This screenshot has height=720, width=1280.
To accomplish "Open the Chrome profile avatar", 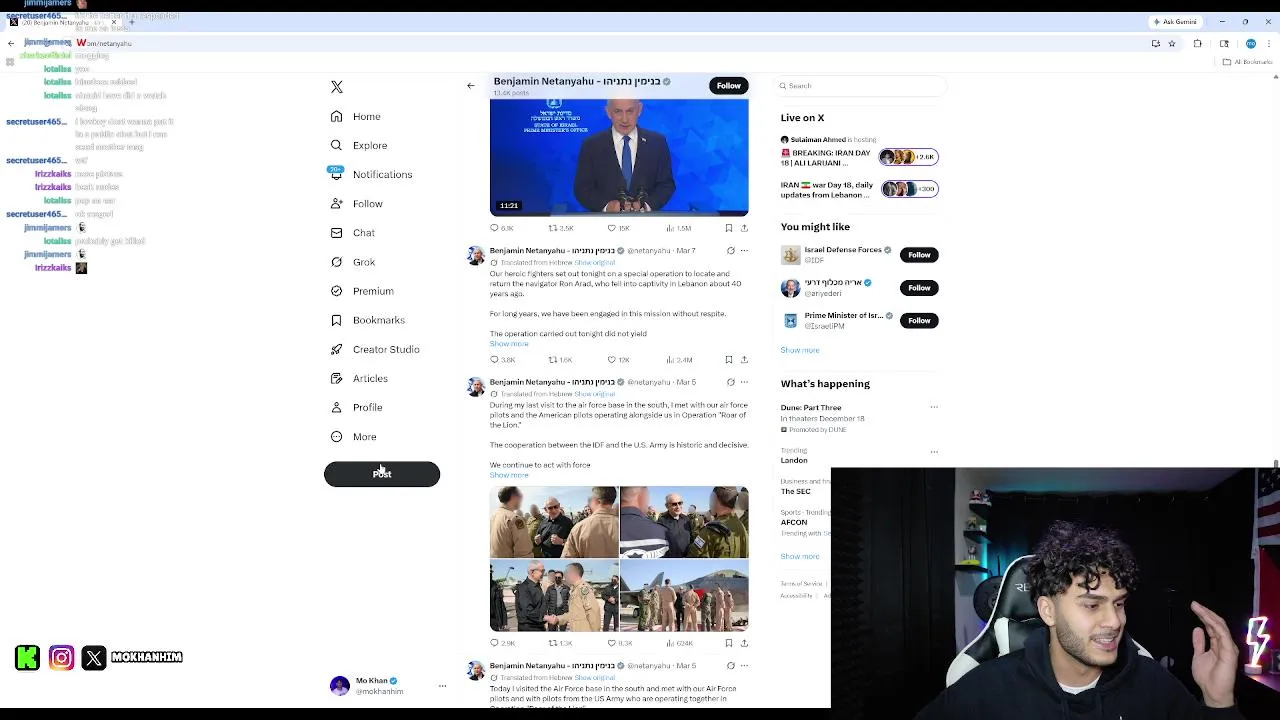I will [x=1250, y=44].
